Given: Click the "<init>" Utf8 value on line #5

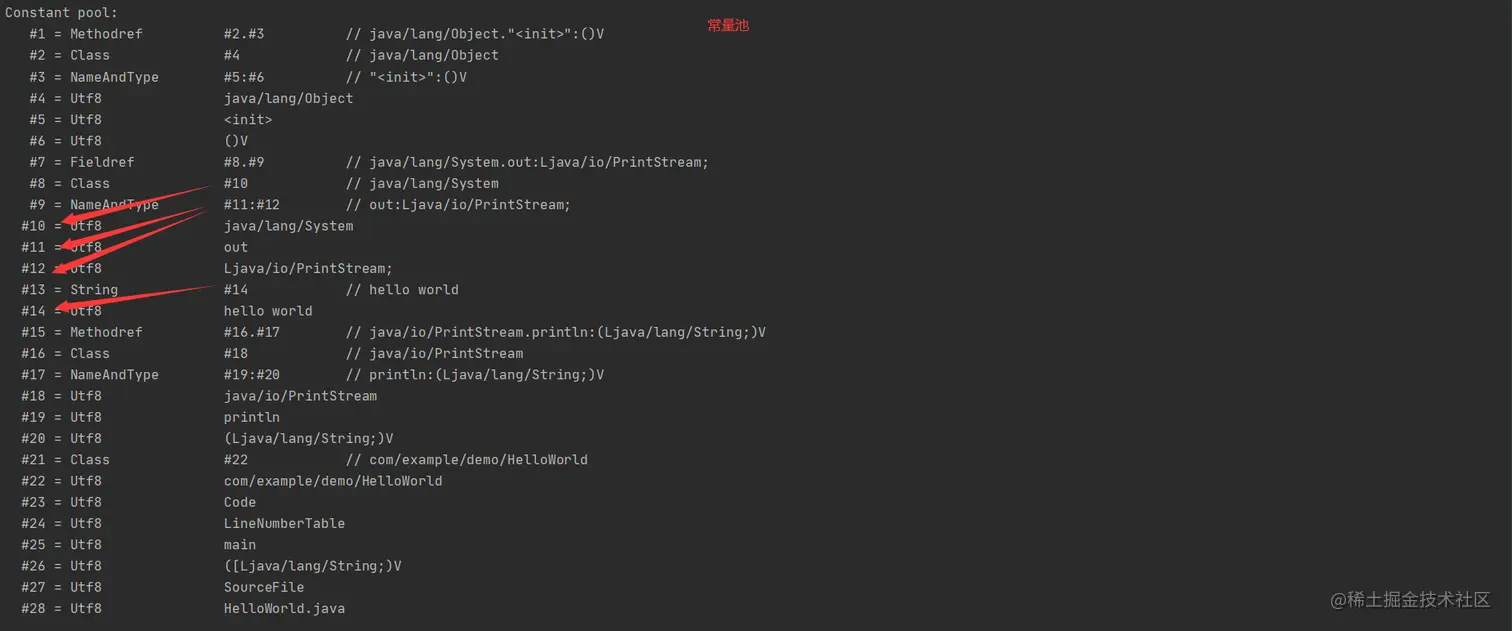Looking at the screenshot, I should (x=248, y=120).
